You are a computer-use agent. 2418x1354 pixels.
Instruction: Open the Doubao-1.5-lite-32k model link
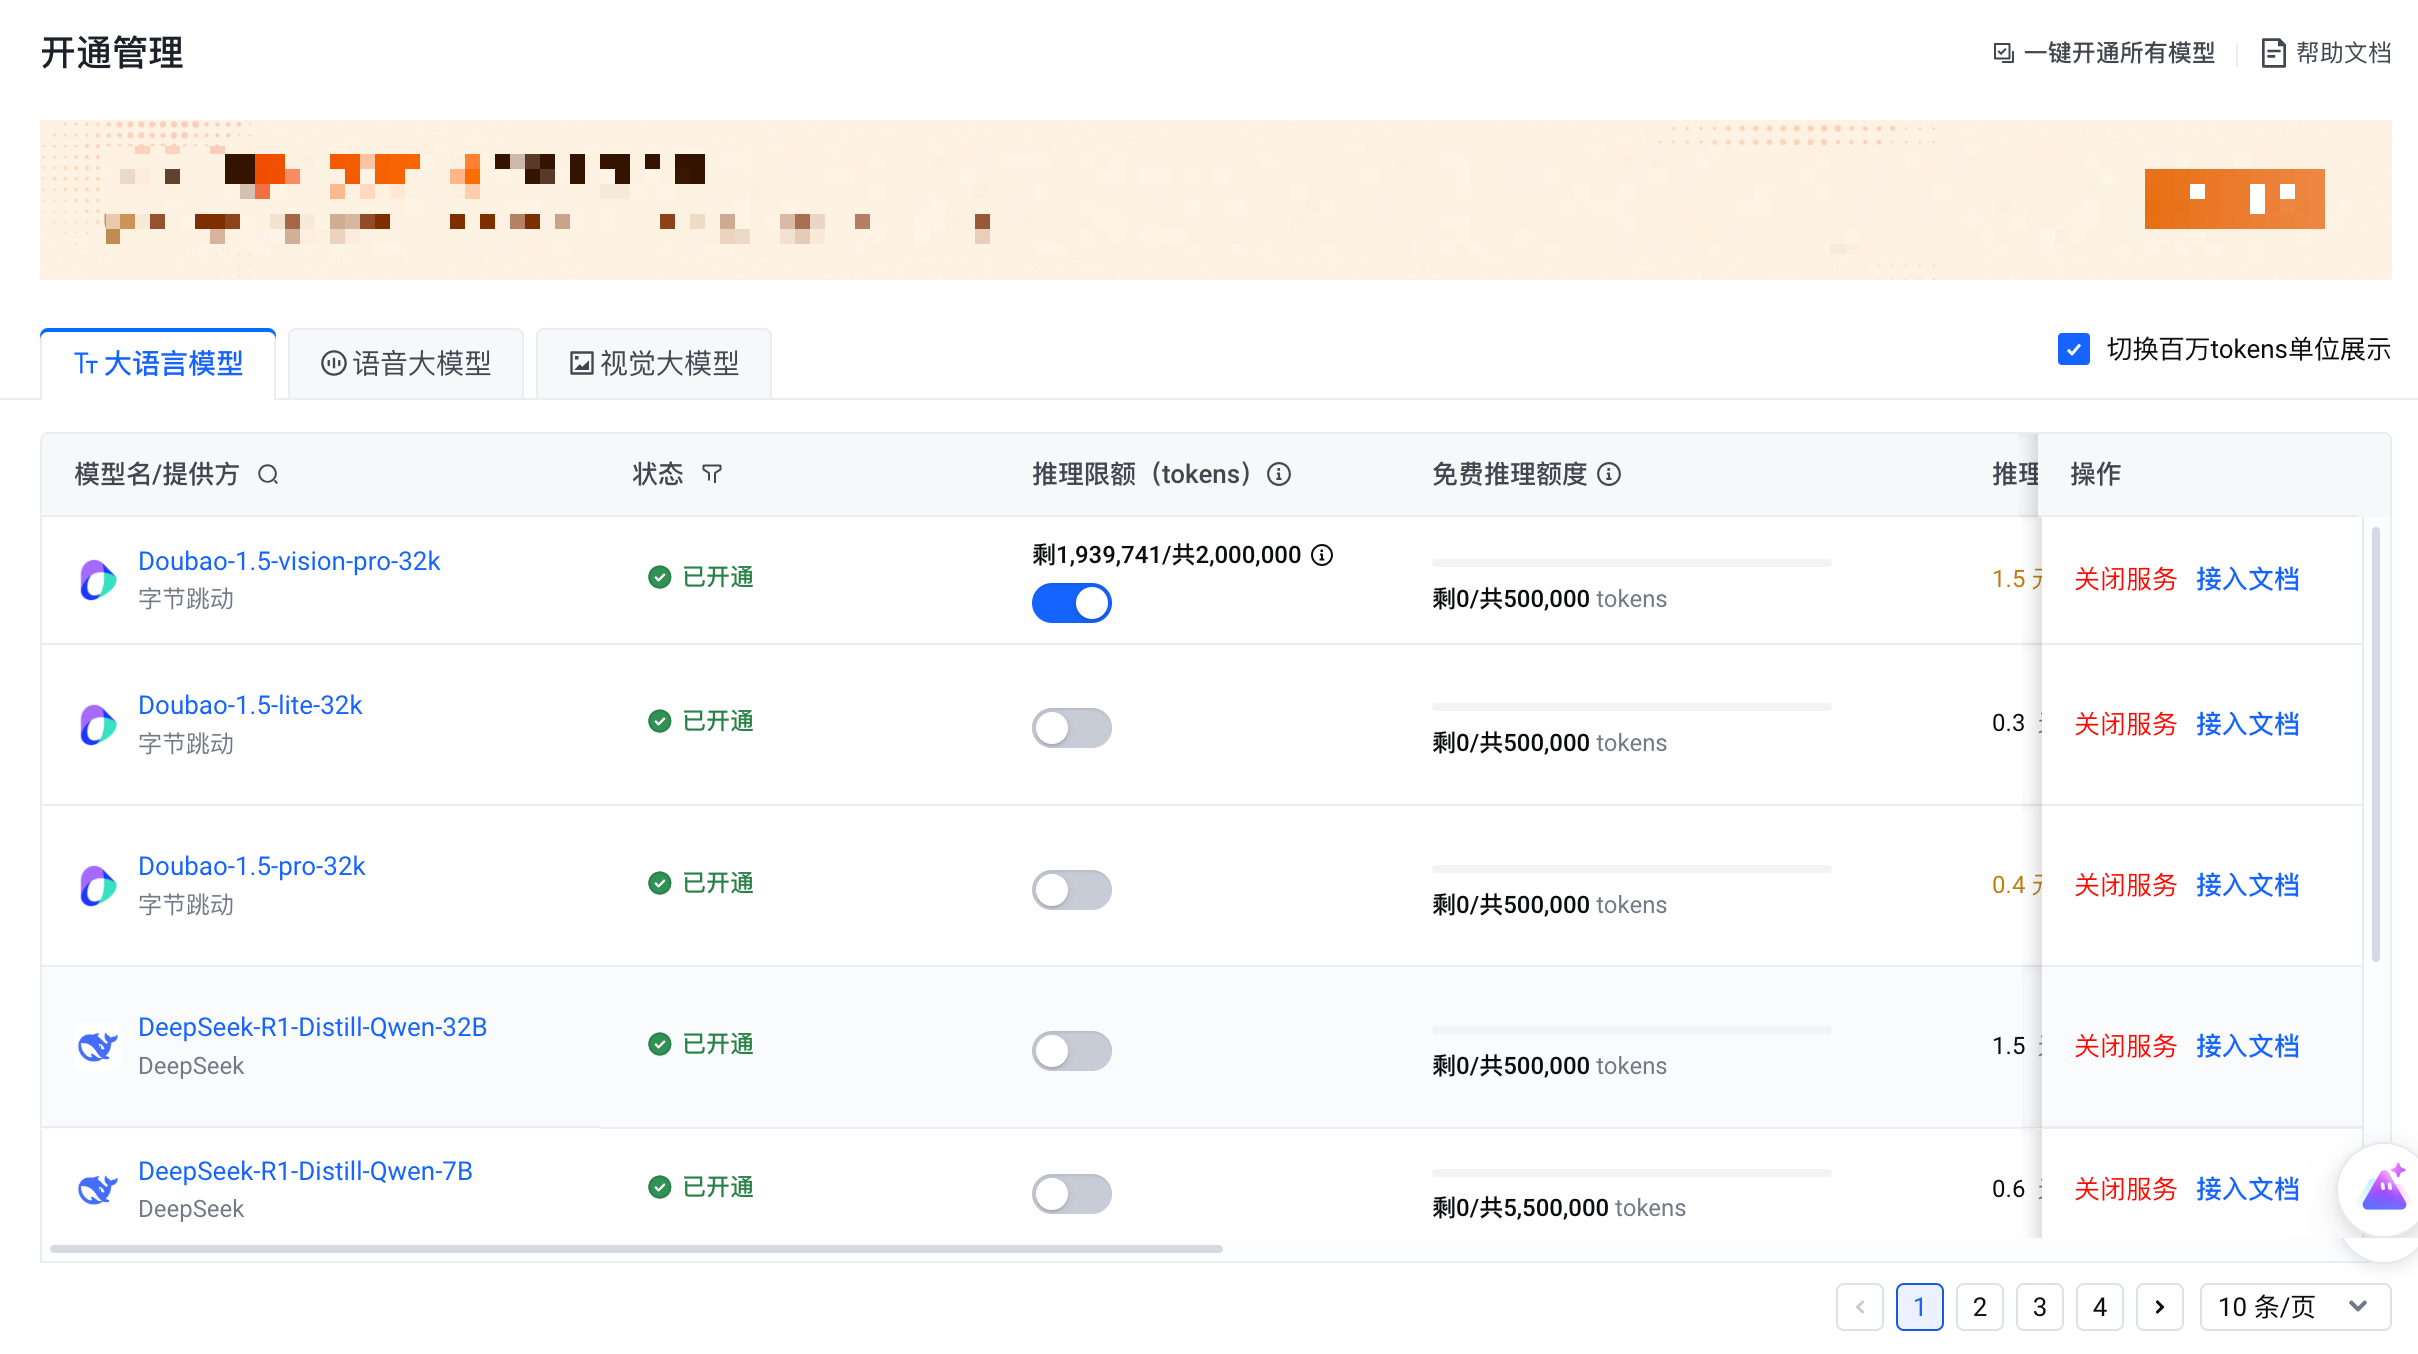pos(250,706)
